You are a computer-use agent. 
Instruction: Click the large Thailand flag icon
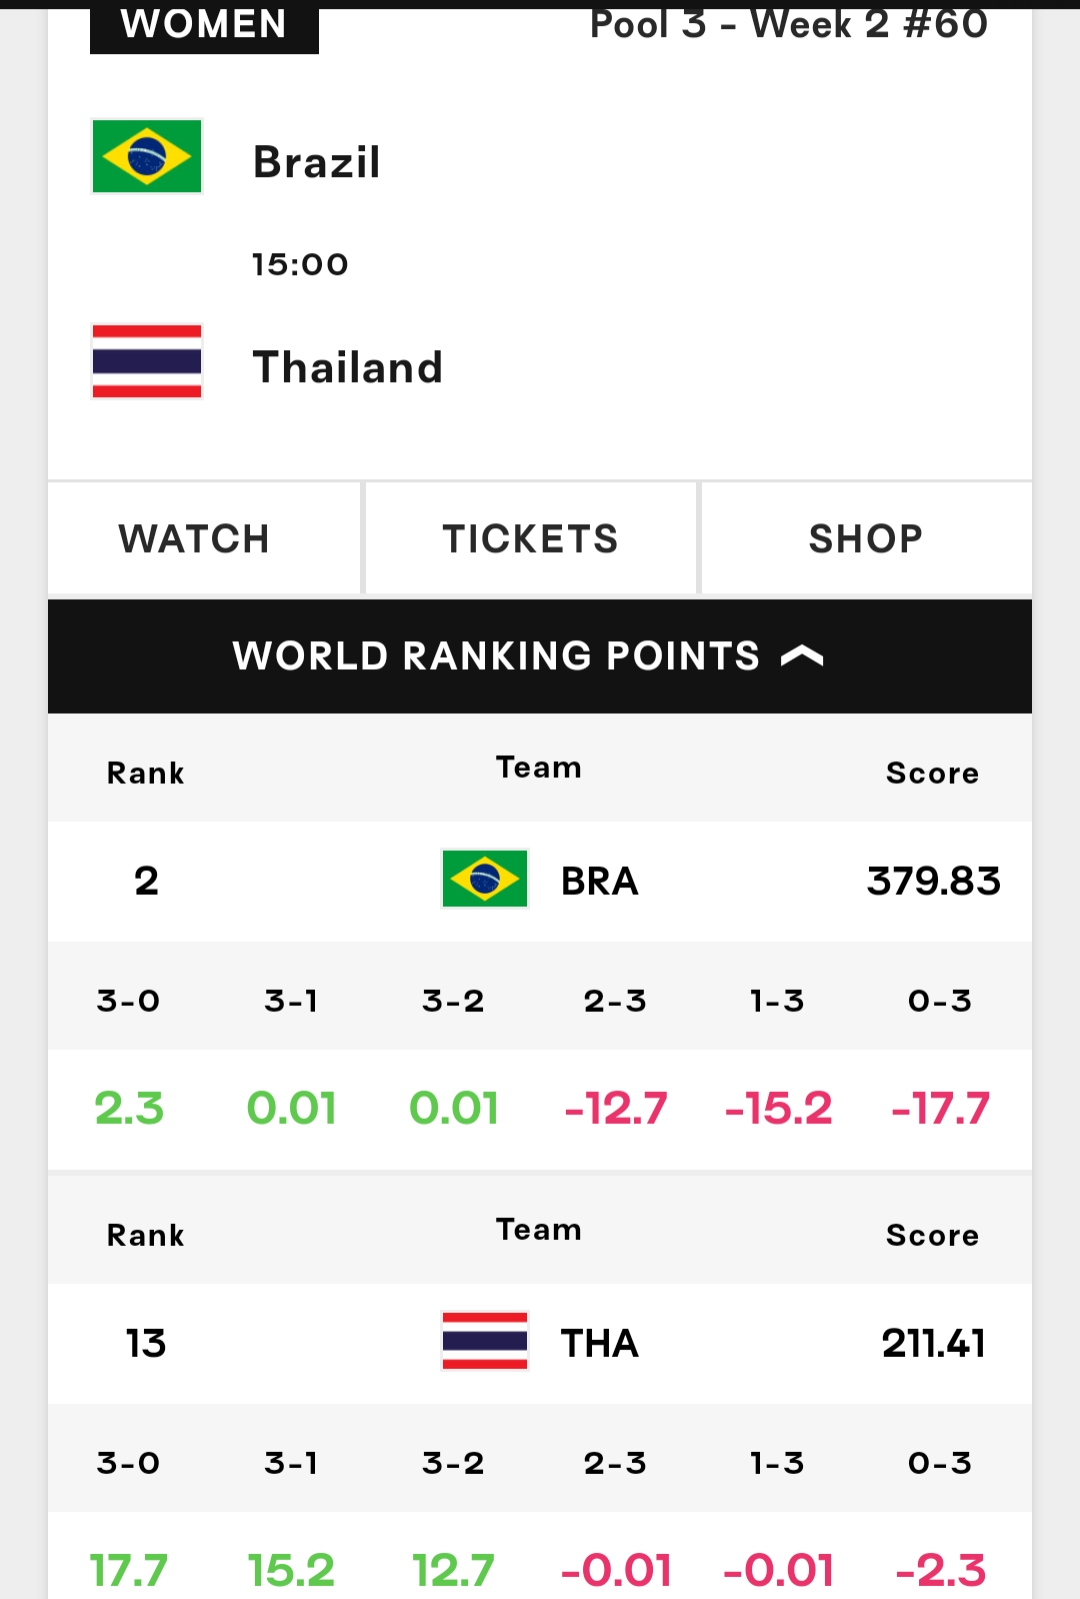click(147, 361)
